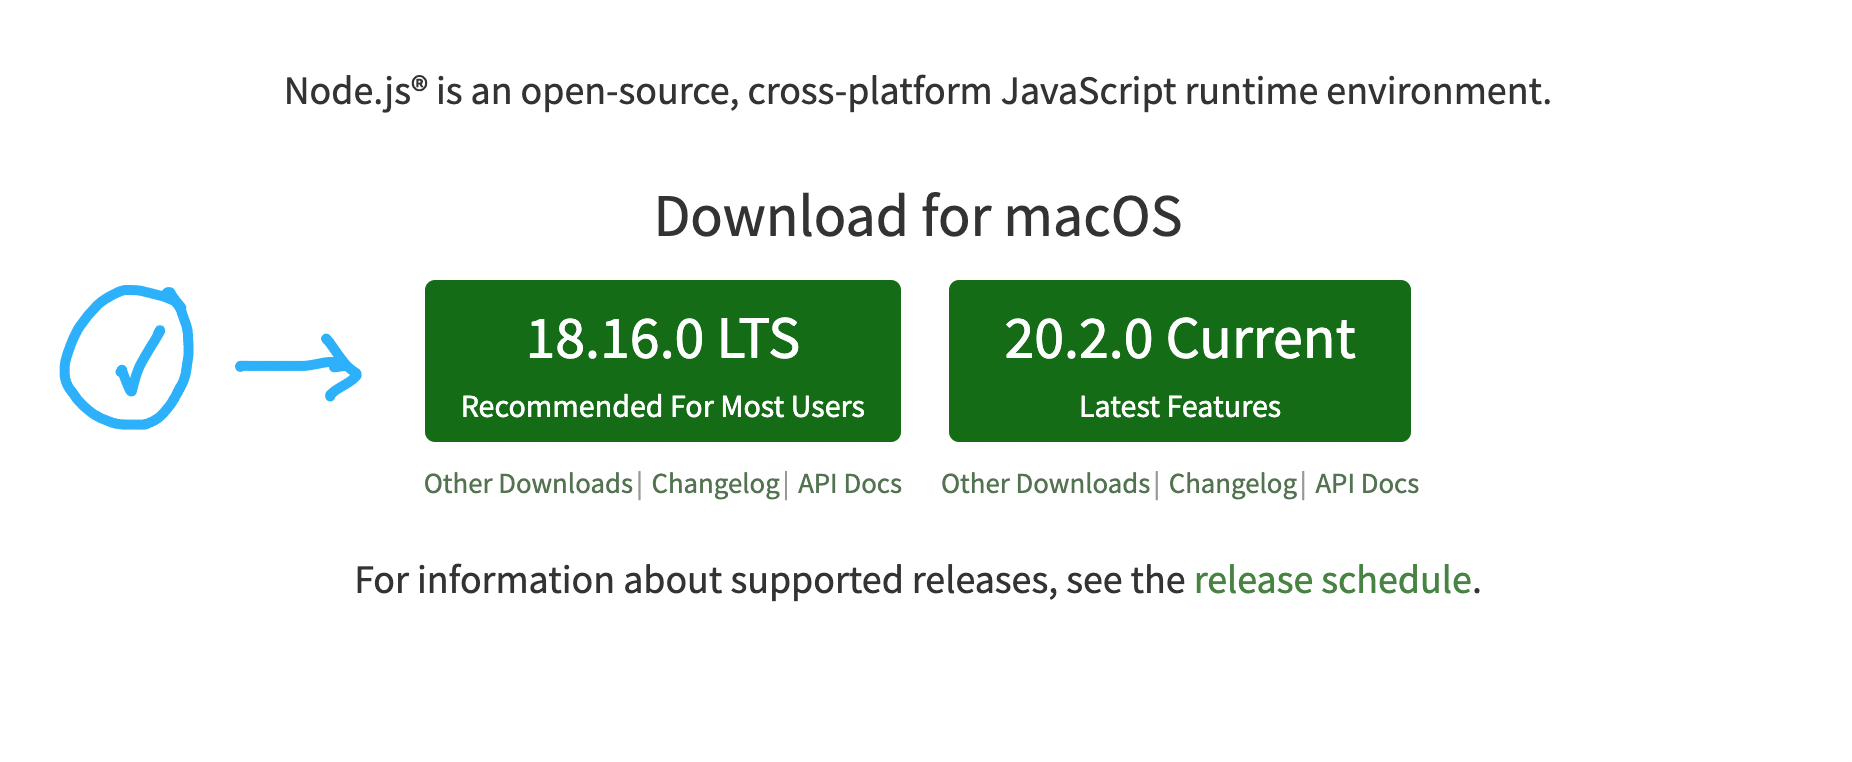Screen dimensions: 1852x762
Task: Follow the release schedule link
Action: [x=1332, y=580]
